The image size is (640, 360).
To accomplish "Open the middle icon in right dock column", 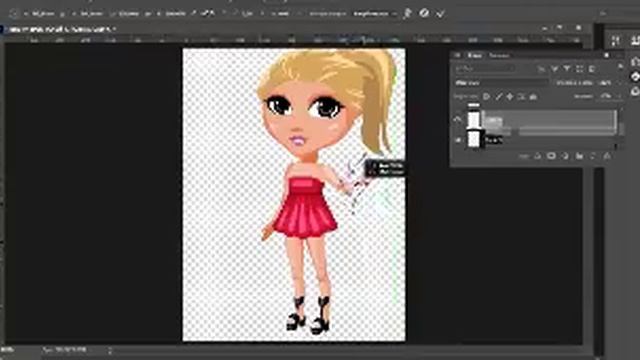I will pos(635,76).
